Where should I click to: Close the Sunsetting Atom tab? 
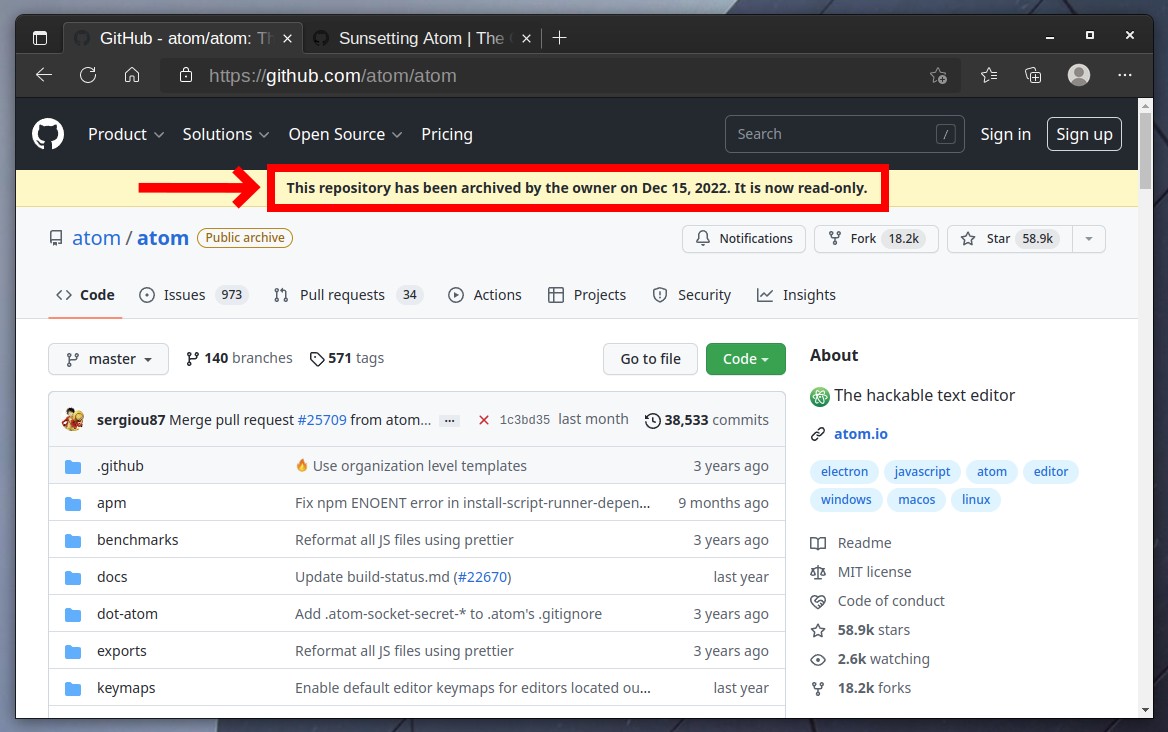(x=526, y=38)
